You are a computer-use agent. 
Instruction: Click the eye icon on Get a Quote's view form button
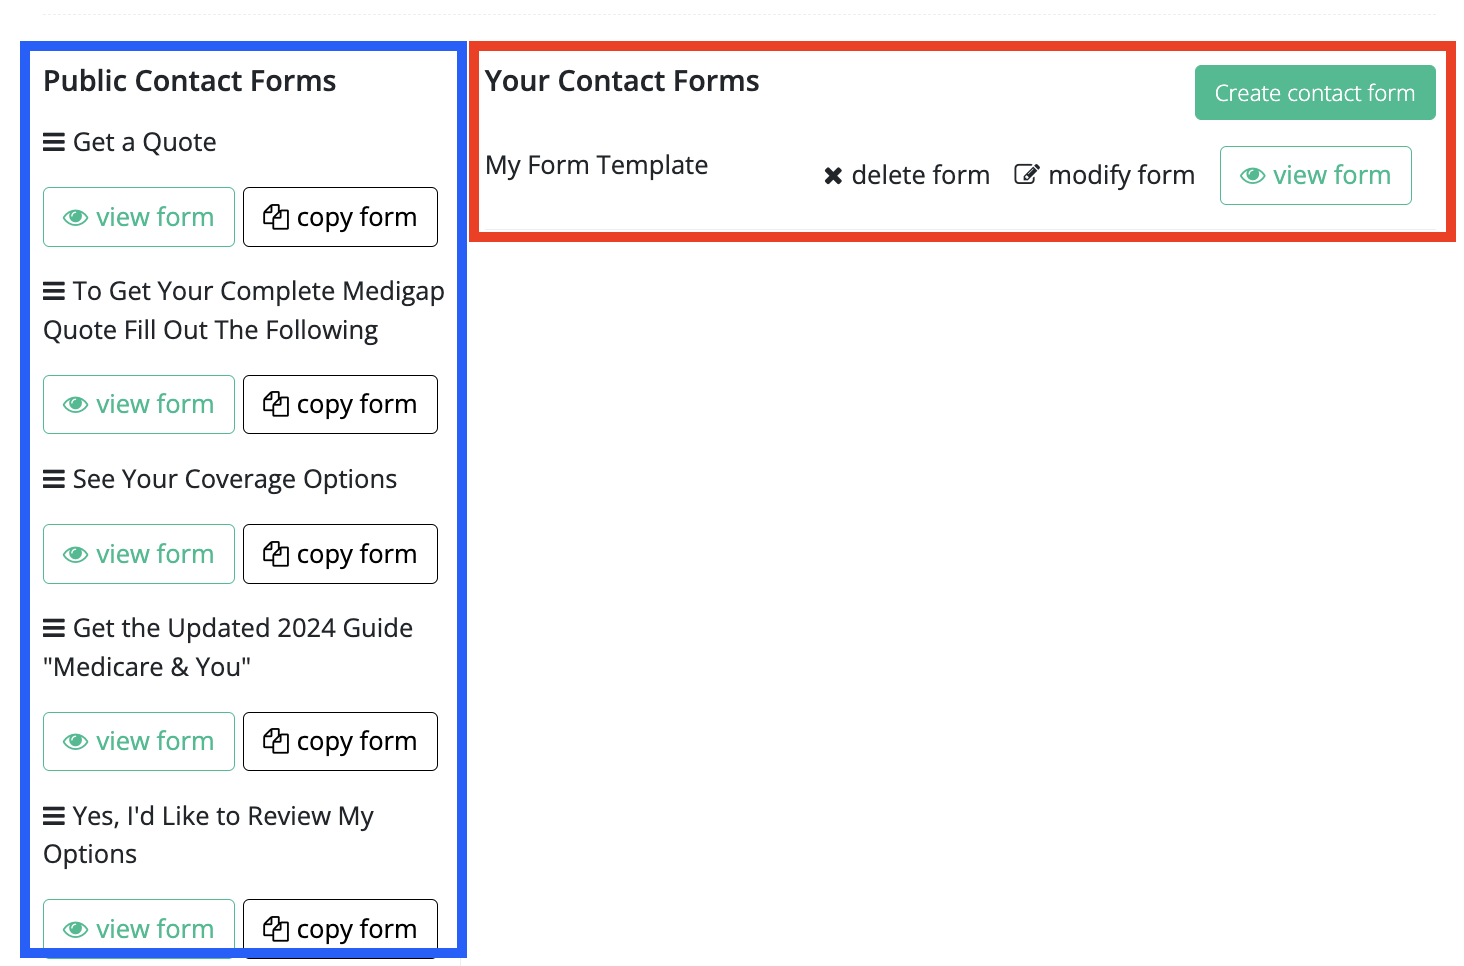click(76, 217)
